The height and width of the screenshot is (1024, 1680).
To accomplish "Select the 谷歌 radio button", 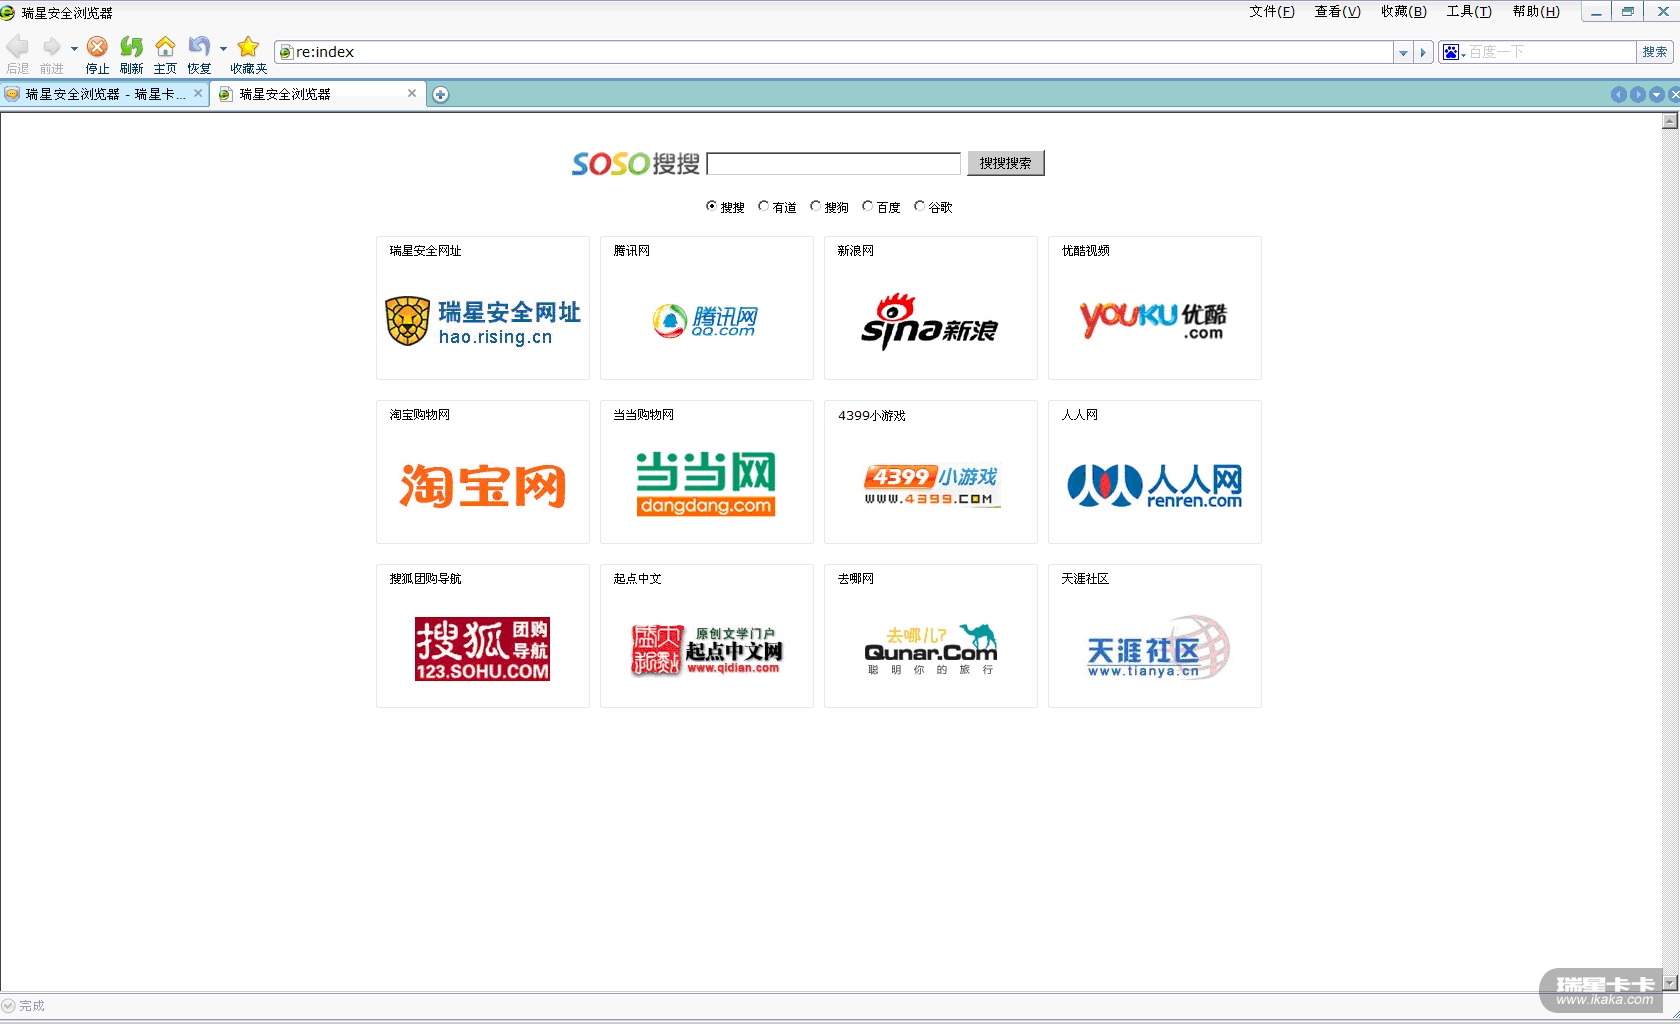I will pyautogui.click(x=920, y=206).
